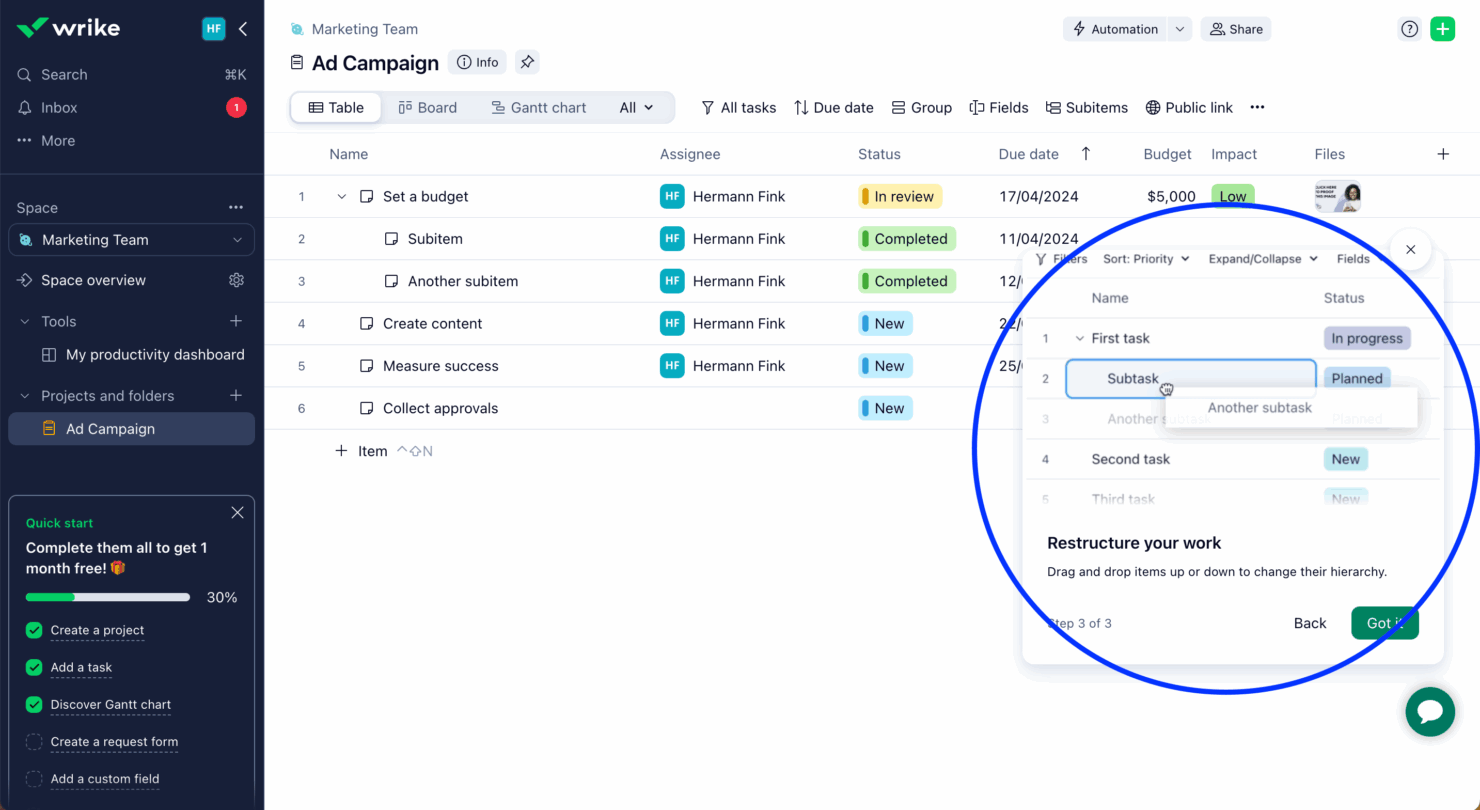Toggle the Discover Gantt chart checkmark
This screenshot has width=1480, height=810.
point(34,705)
